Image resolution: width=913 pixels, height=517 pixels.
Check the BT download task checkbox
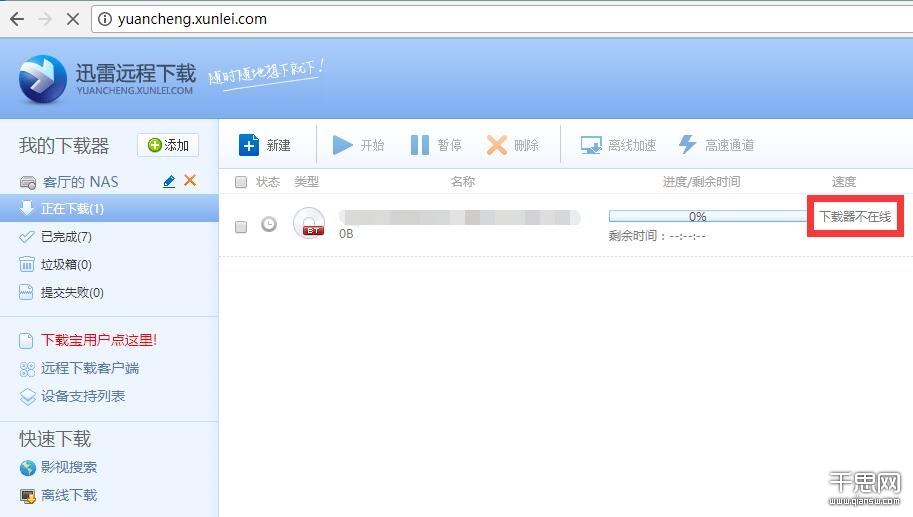[240, 227]
